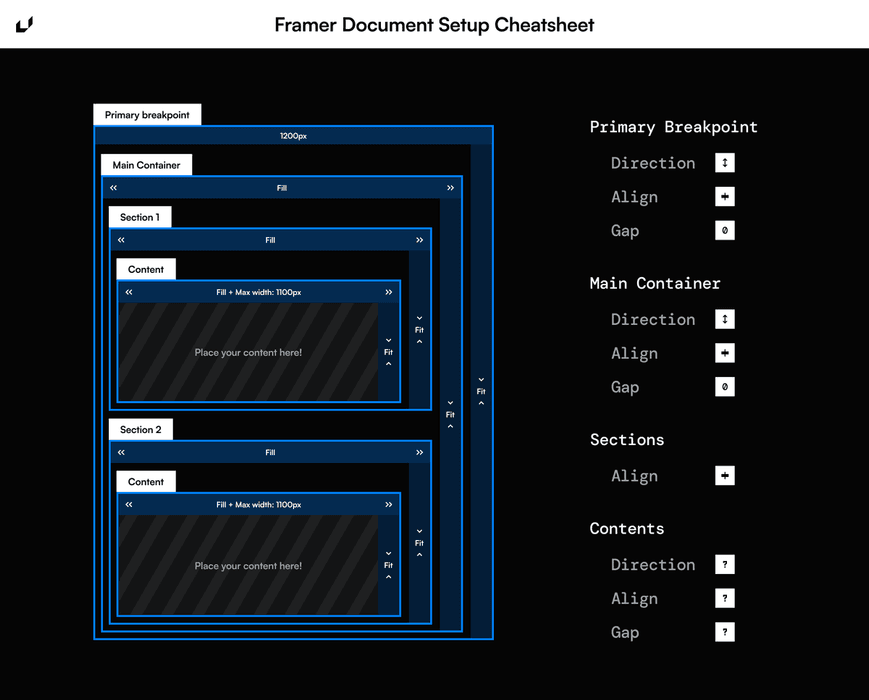Click Direction label under Primary Breakpoint heading
The image size is (869, 700).
pos(653,163)
